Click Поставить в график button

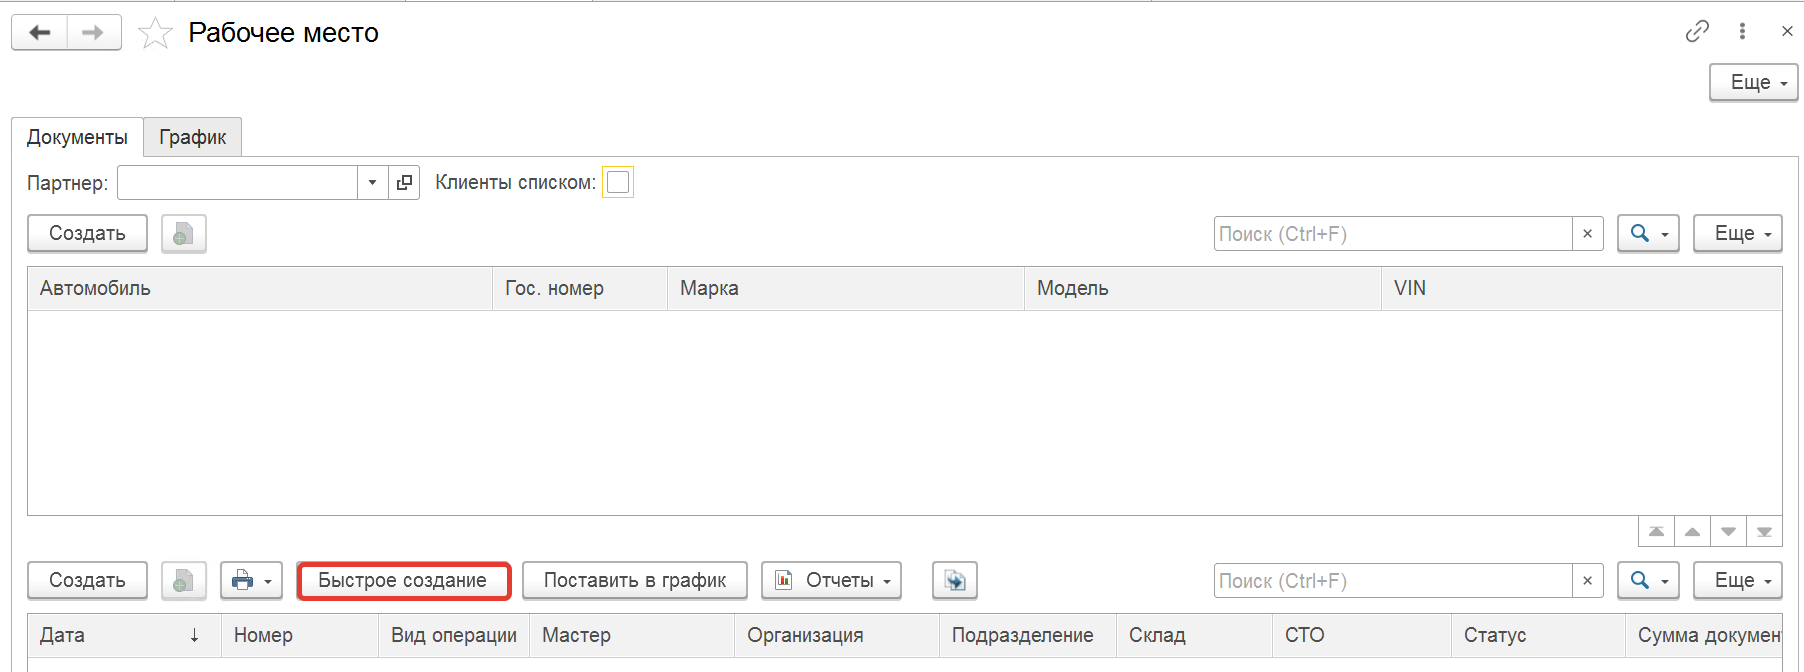click(635, 580)
